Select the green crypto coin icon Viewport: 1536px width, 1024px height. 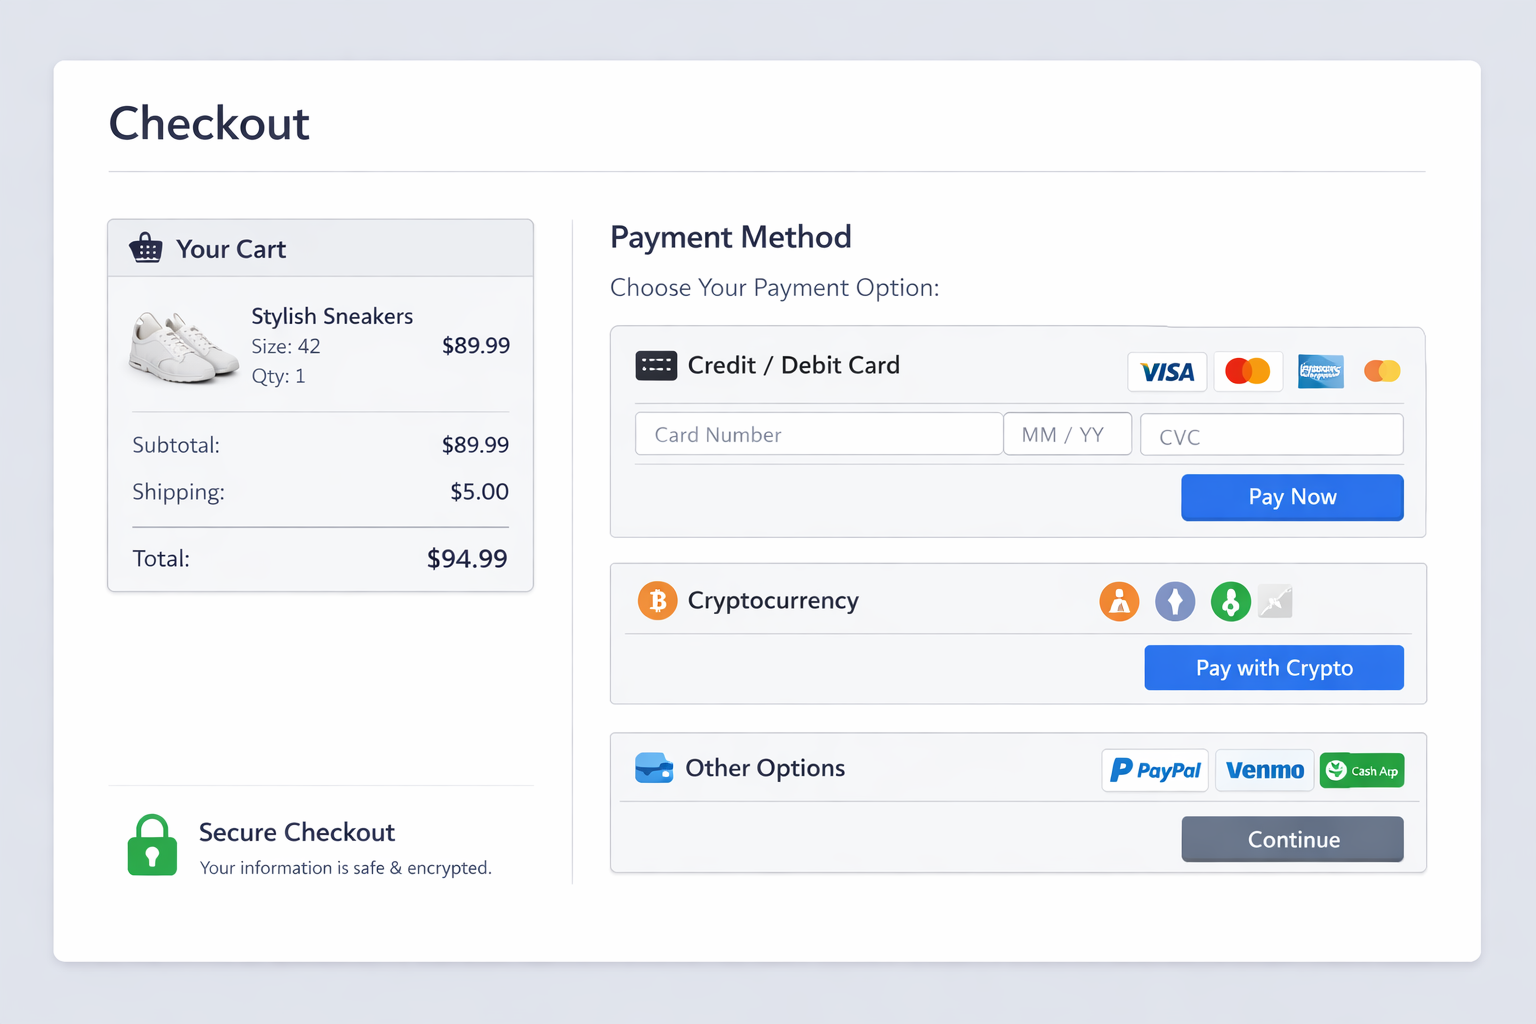1230,602
